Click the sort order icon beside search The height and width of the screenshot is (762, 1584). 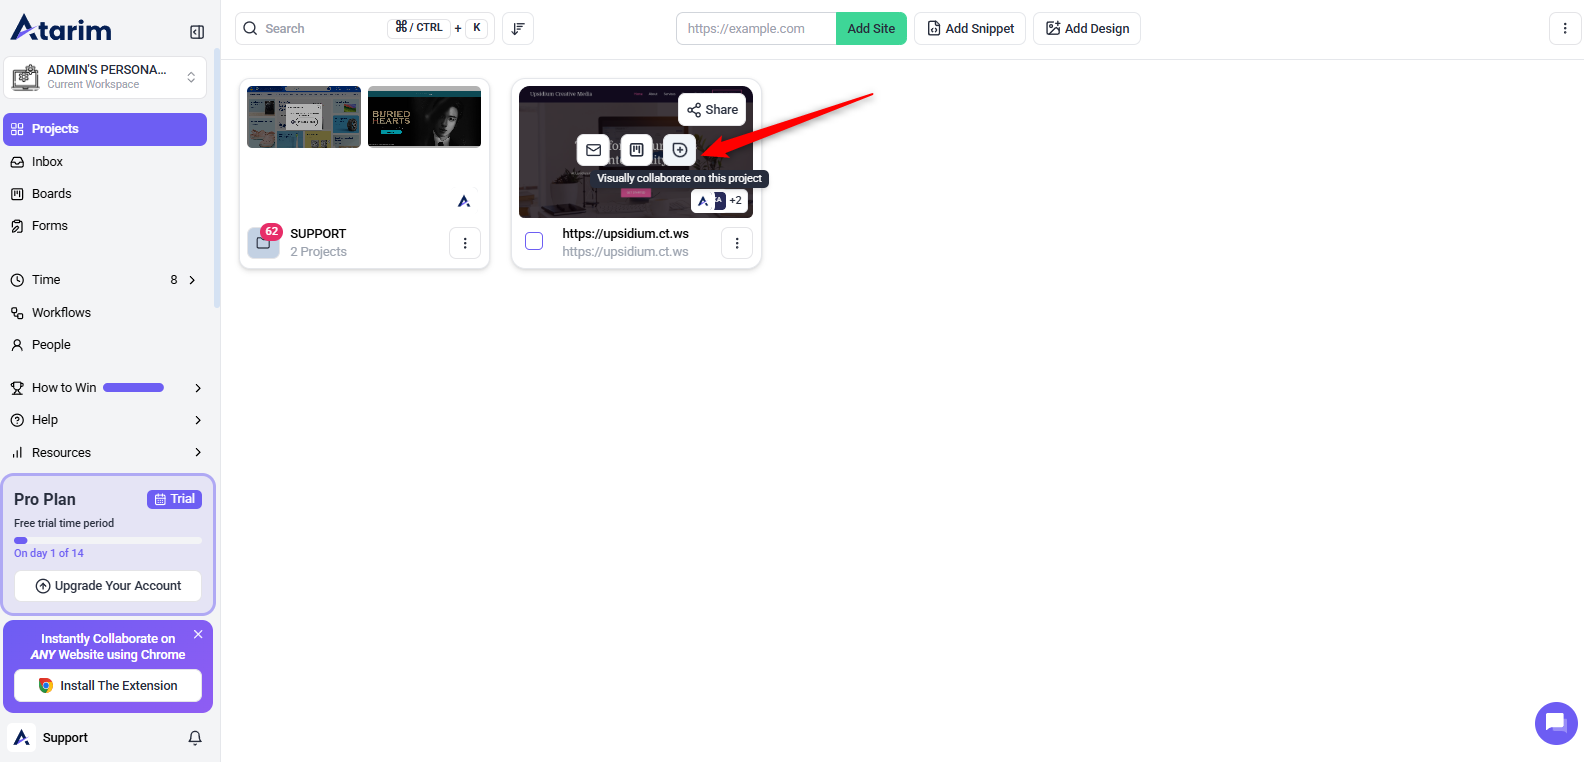pos(518,29)
